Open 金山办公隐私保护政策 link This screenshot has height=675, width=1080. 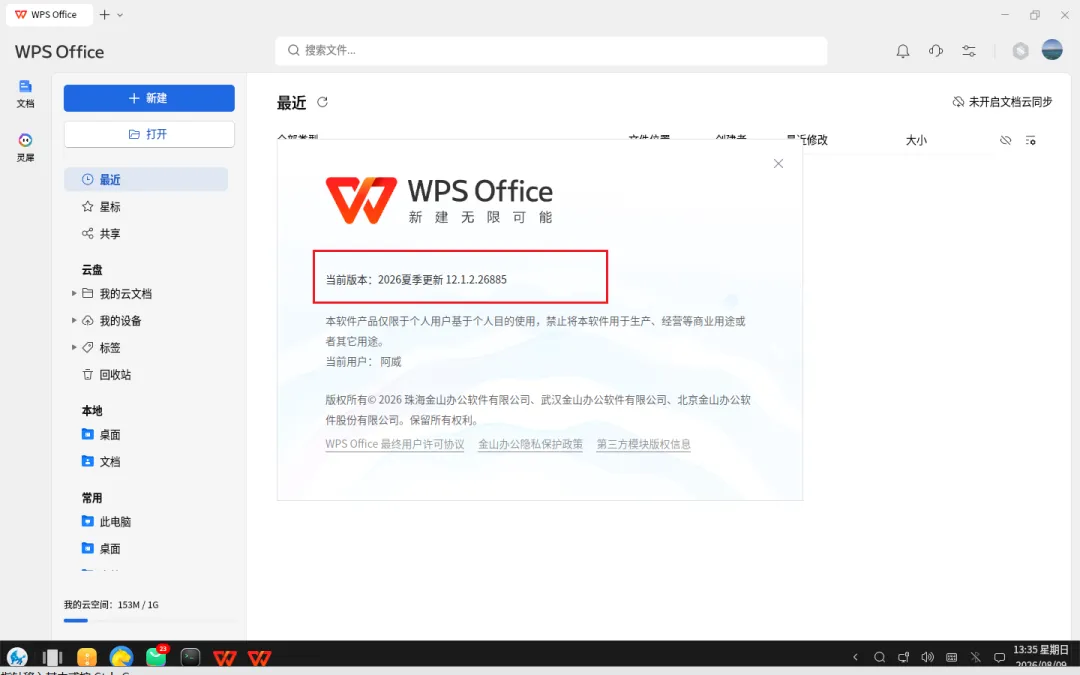tap(530, 444)
